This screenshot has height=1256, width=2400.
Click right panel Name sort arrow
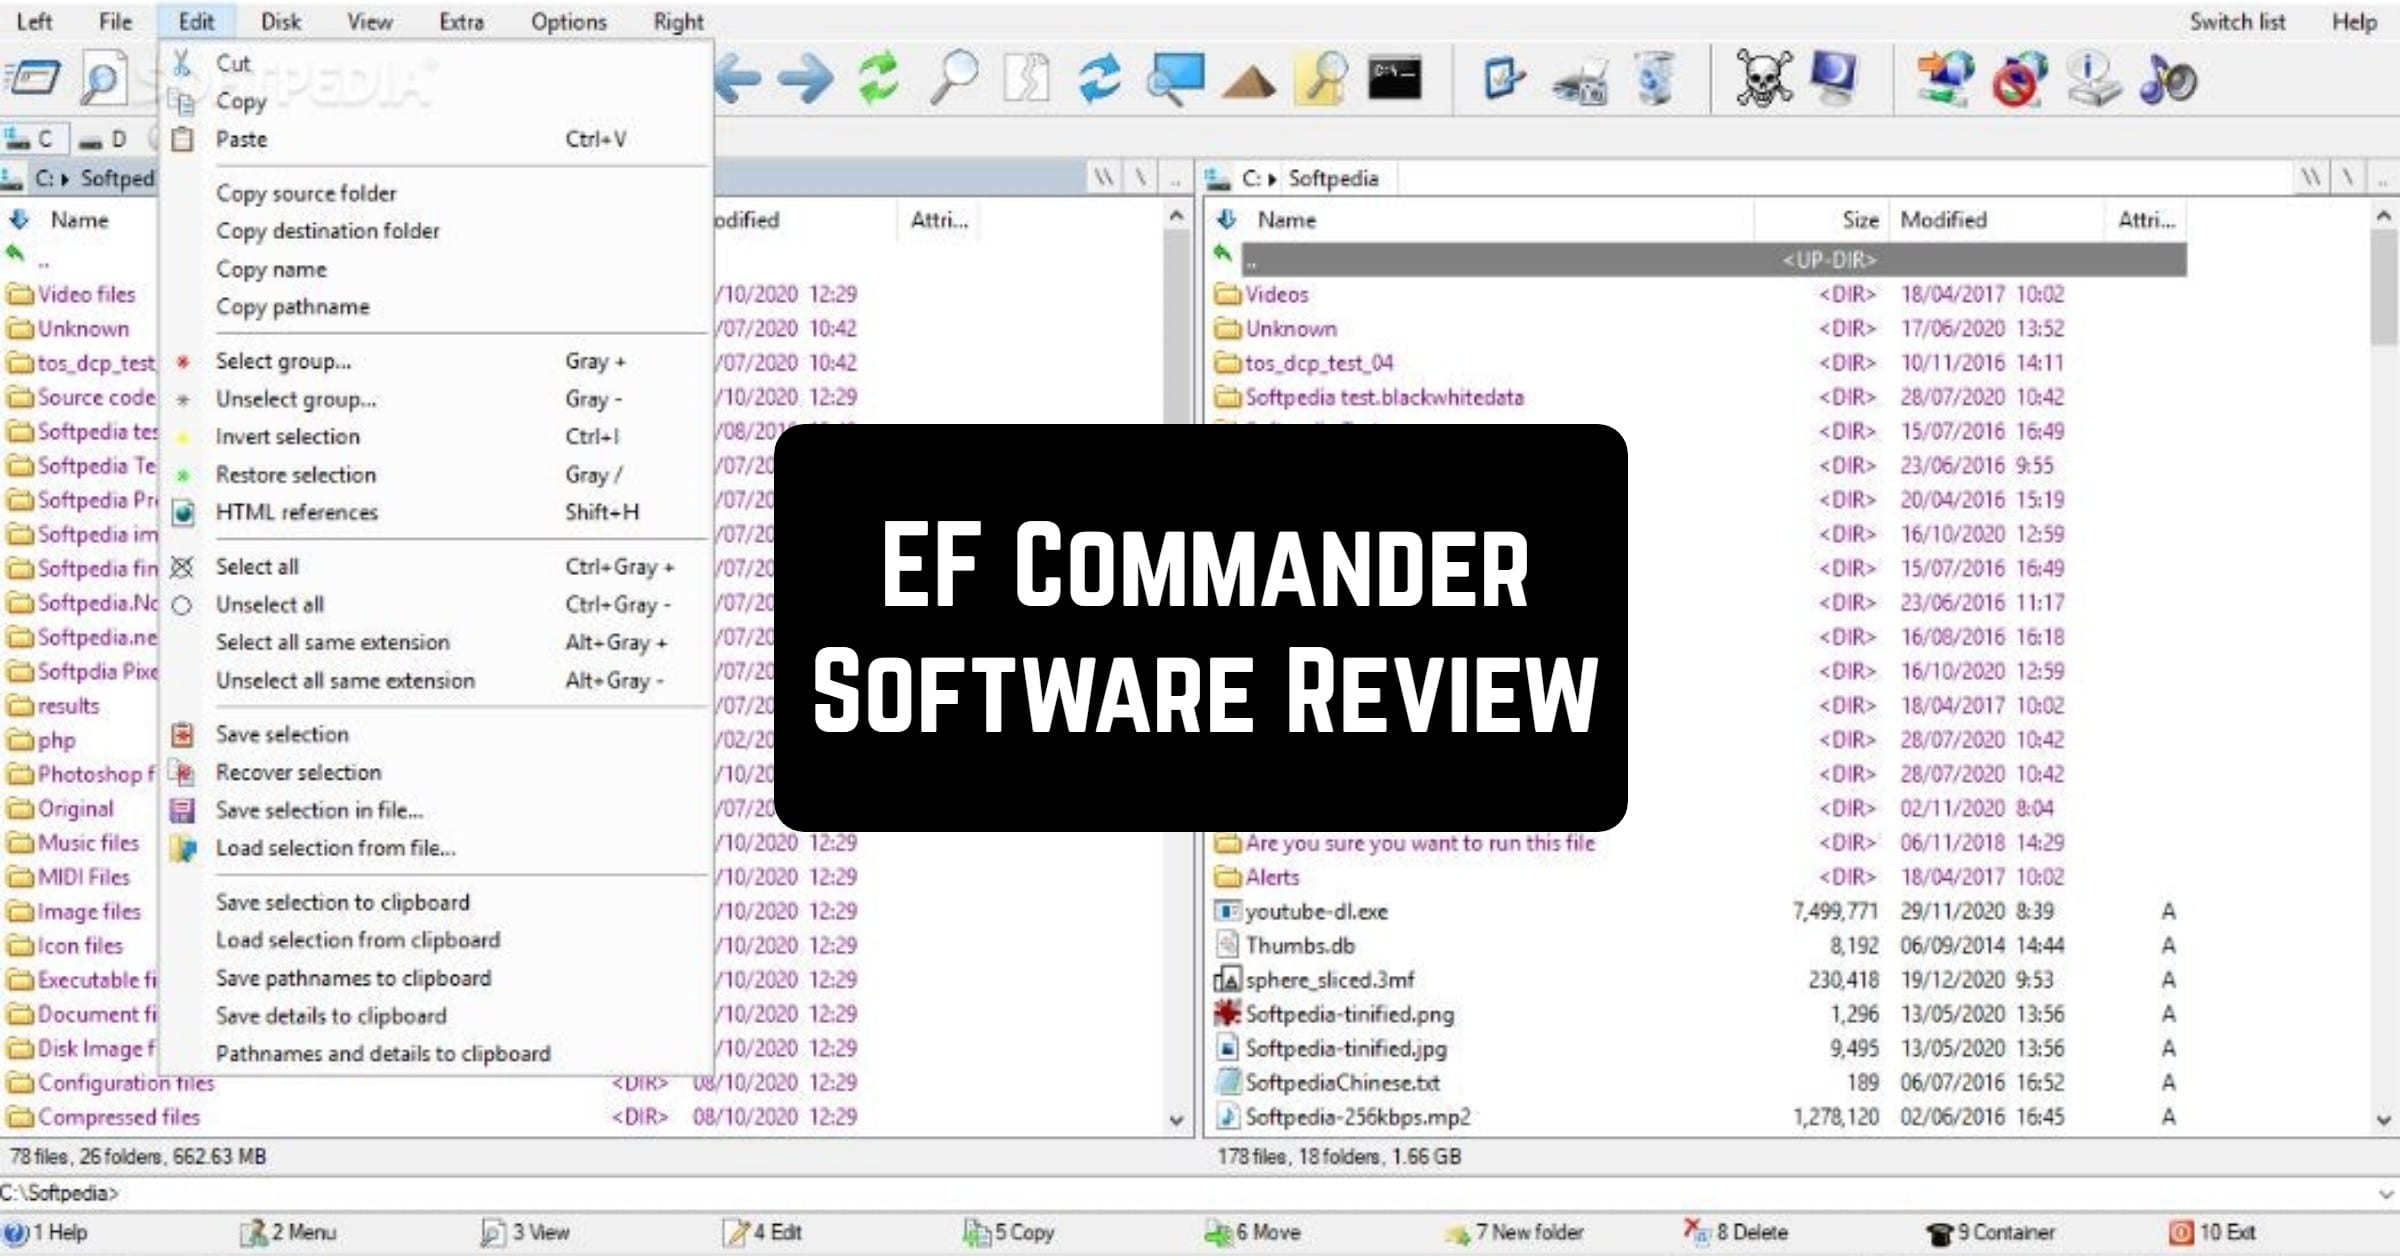coord(1227,220)
